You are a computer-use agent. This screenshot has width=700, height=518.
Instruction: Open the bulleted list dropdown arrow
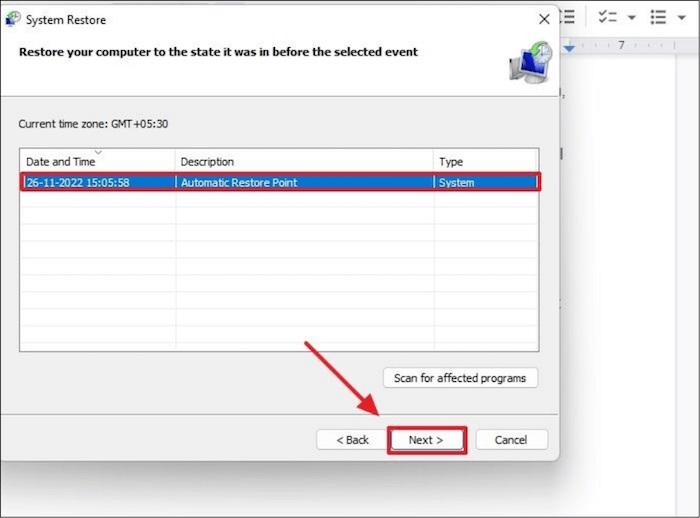pos(681,17)
